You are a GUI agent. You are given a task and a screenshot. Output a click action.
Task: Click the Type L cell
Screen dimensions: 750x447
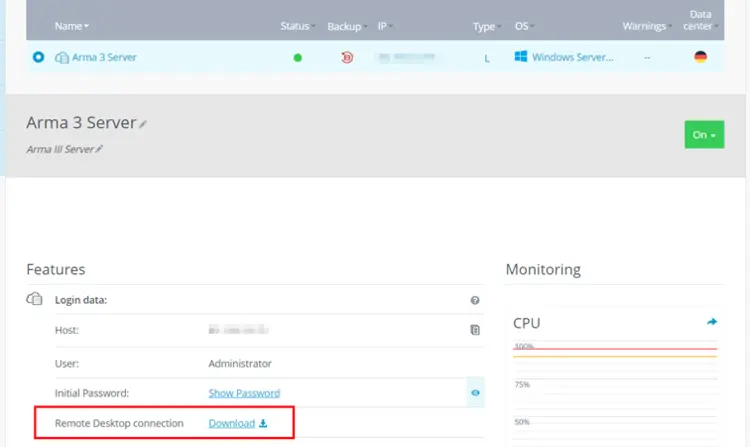click(x=486, y=58)
